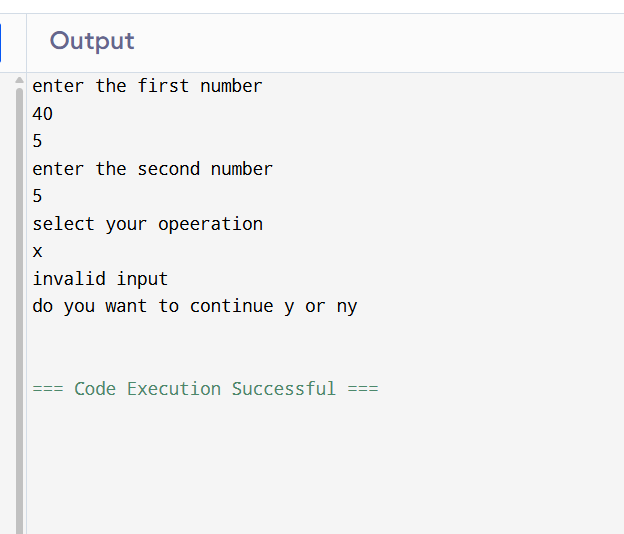Click the green 'Code Execution Successful' message
The width and height of the screenshot is (624, 534).
pos(205,388)
